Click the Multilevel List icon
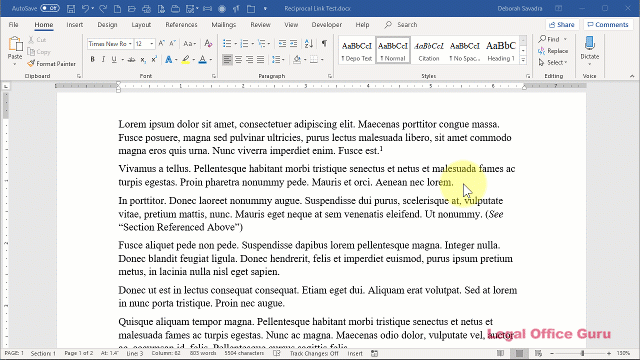 [x=262, y=43]
